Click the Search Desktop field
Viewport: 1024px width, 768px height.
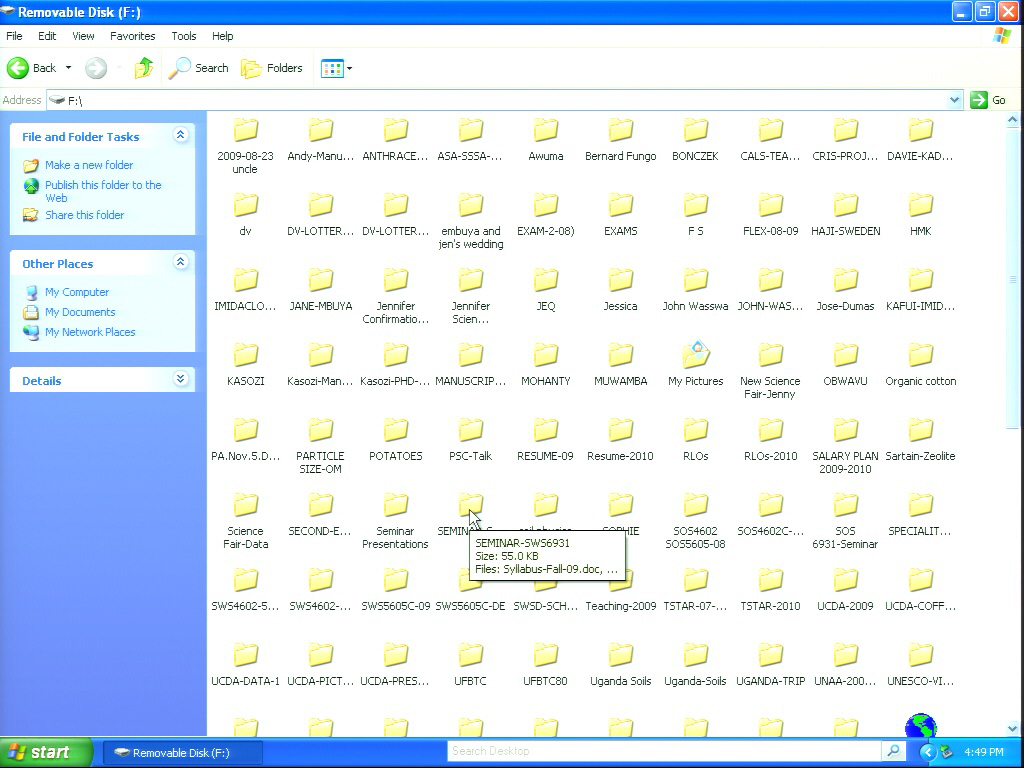point(664,751)
